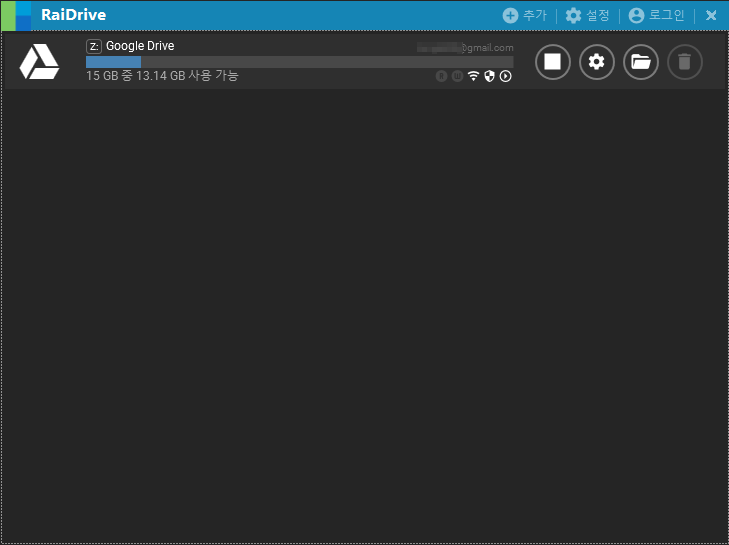Click the small play auto-connect status icon
The width and height of the screenshot is (729, 545).
(505, 76)
